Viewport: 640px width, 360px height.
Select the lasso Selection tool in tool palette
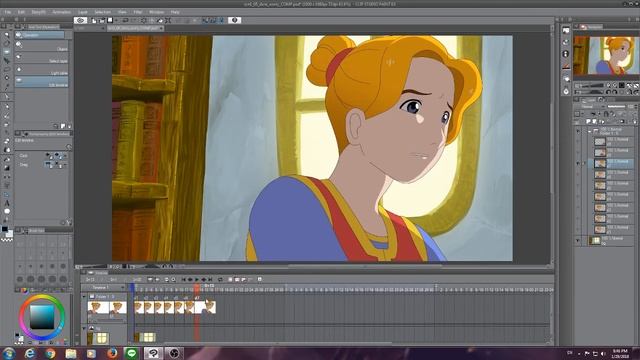(x=7, y=69)
